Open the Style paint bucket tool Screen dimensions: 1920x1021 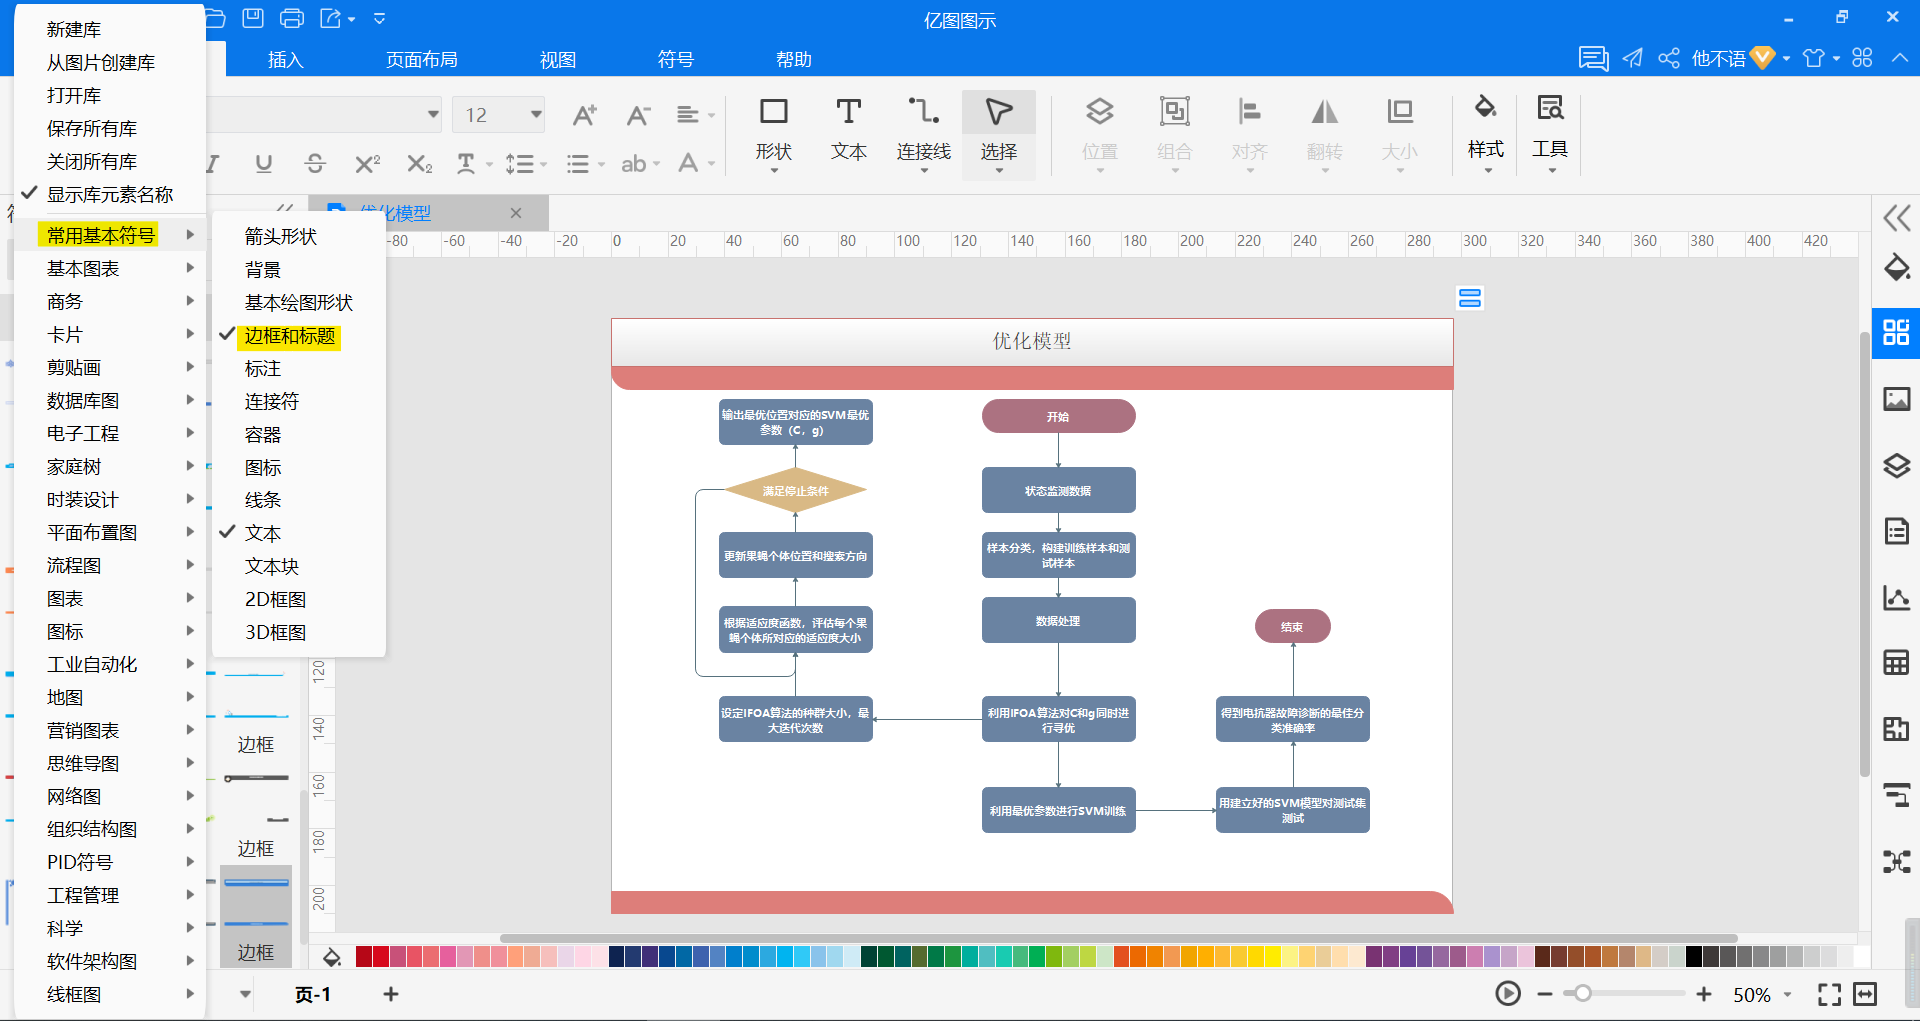tap(1485, 131)
